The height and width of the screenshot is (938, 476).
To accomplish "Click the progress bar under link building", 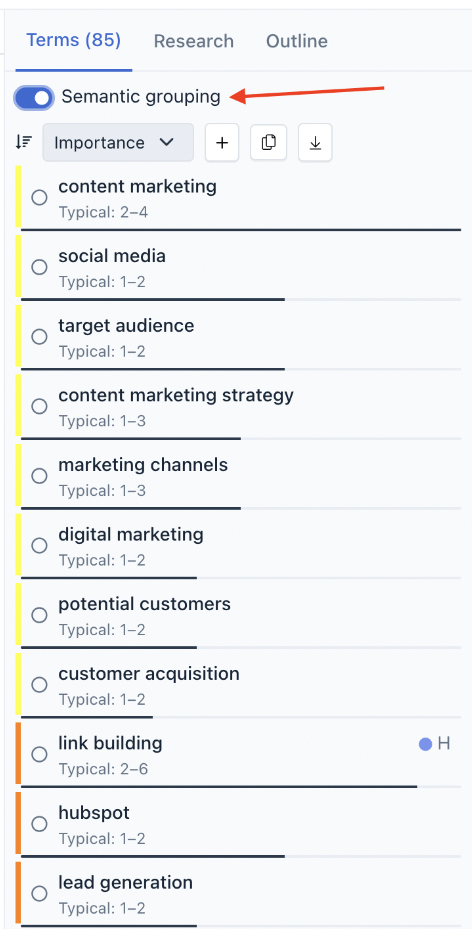I will click(241, 787).
